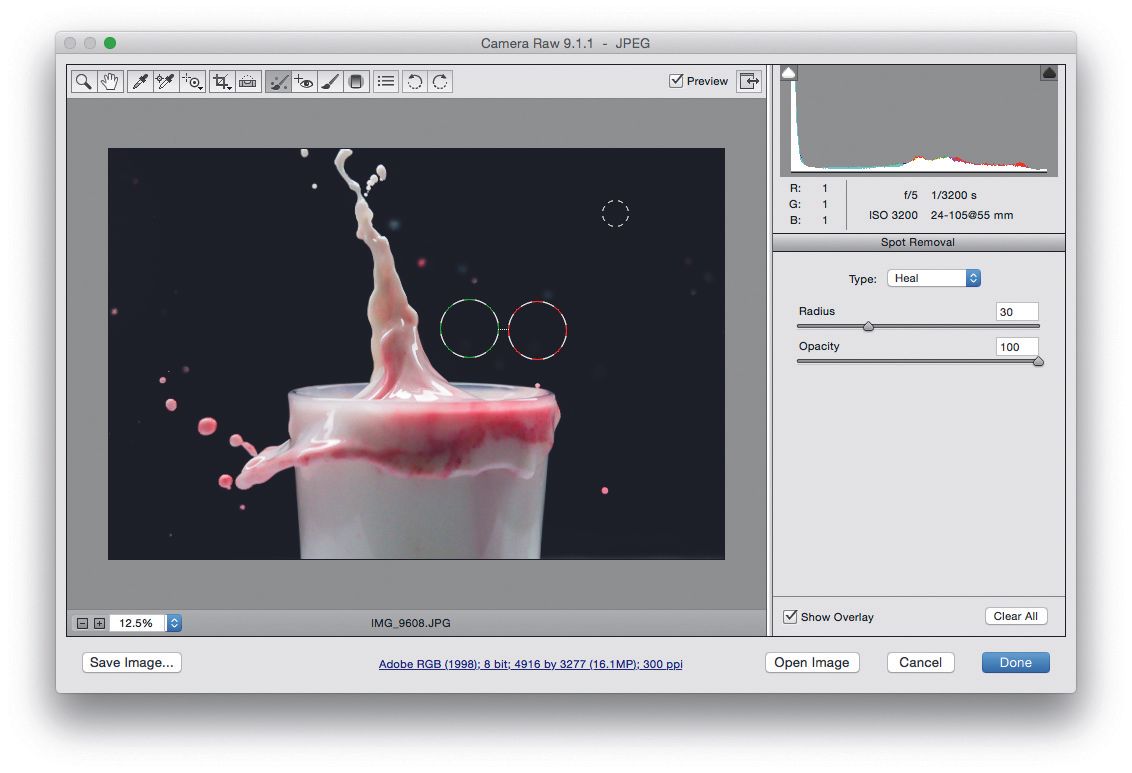Rotate the image counterclockwise
Viewport: 1132px width, 773px height.
[415, 81]
